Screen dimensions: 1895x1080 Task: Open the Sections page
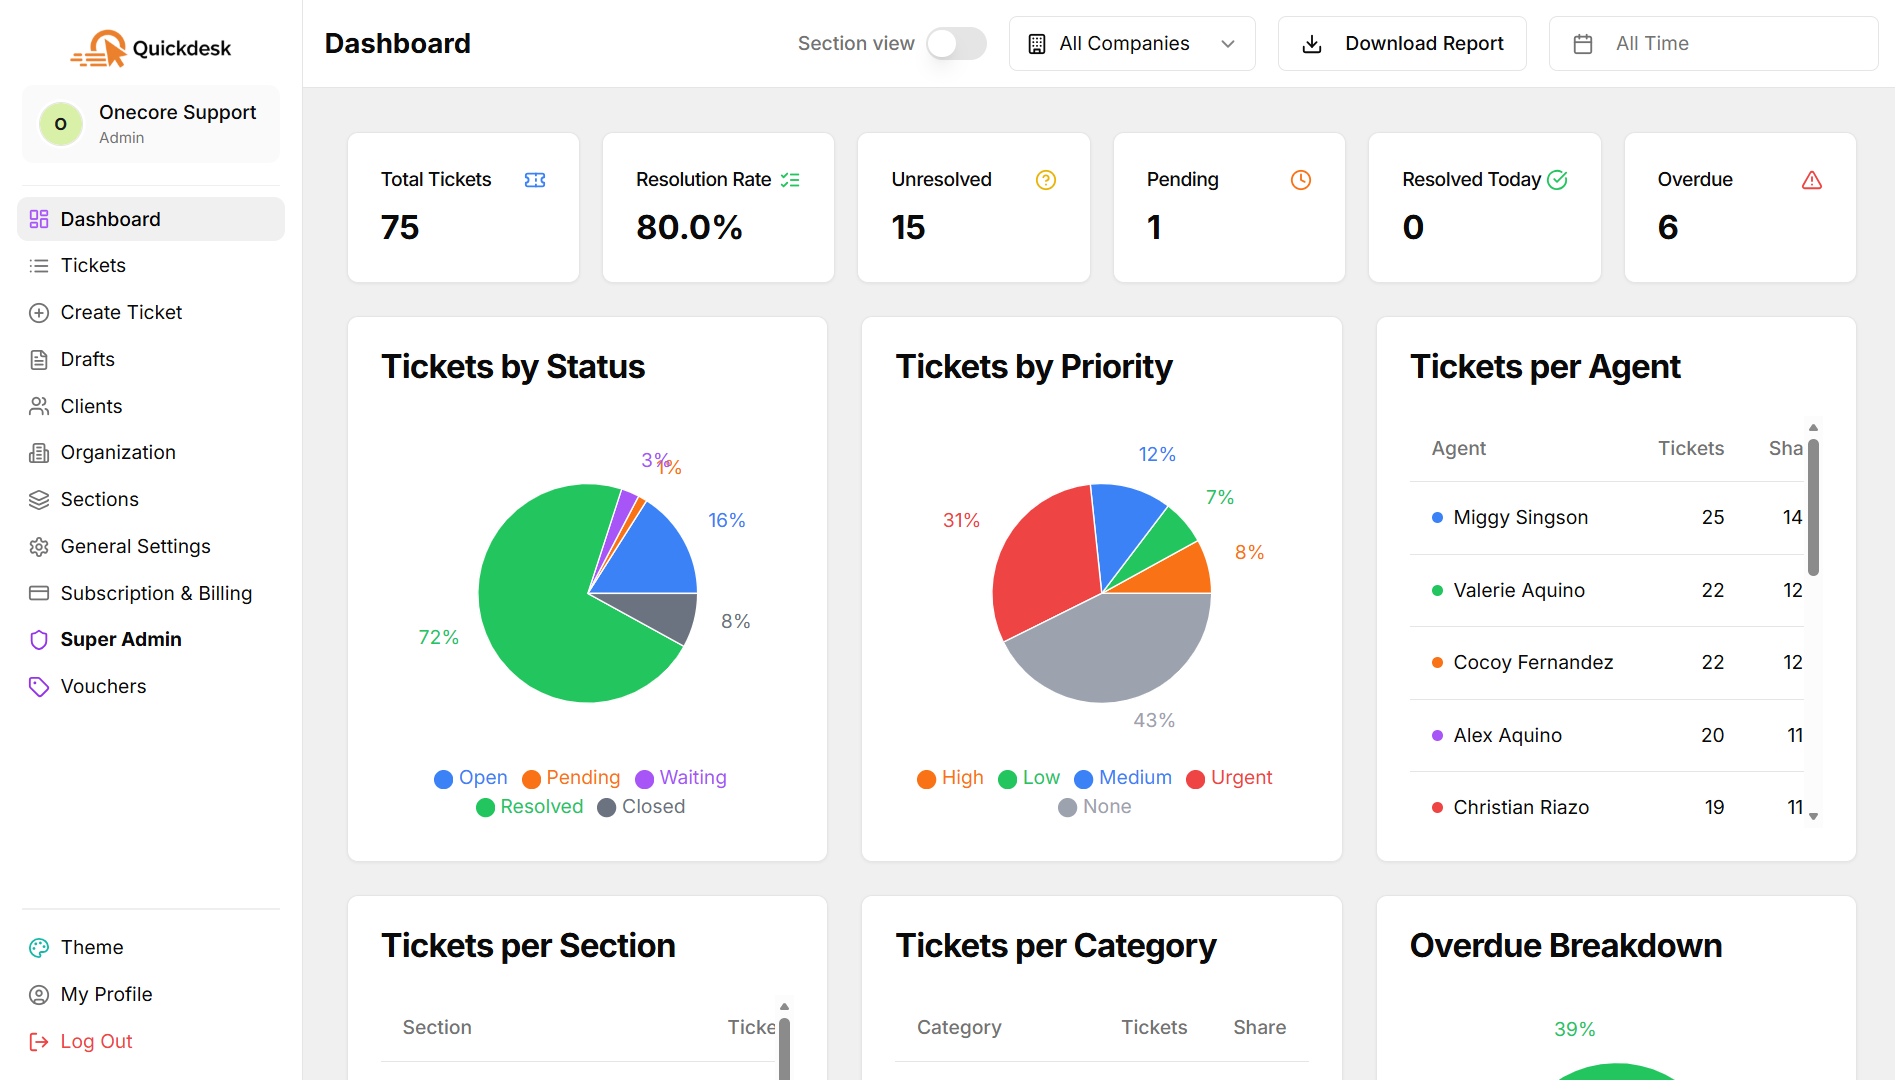[x=151, y=500]
